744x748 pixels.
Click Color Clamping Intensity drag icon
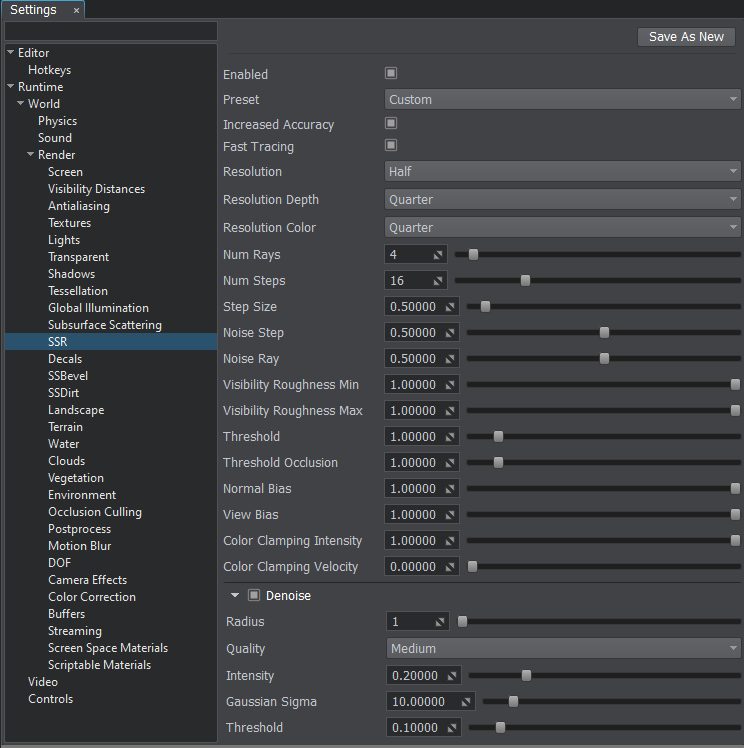click(450, 541)
